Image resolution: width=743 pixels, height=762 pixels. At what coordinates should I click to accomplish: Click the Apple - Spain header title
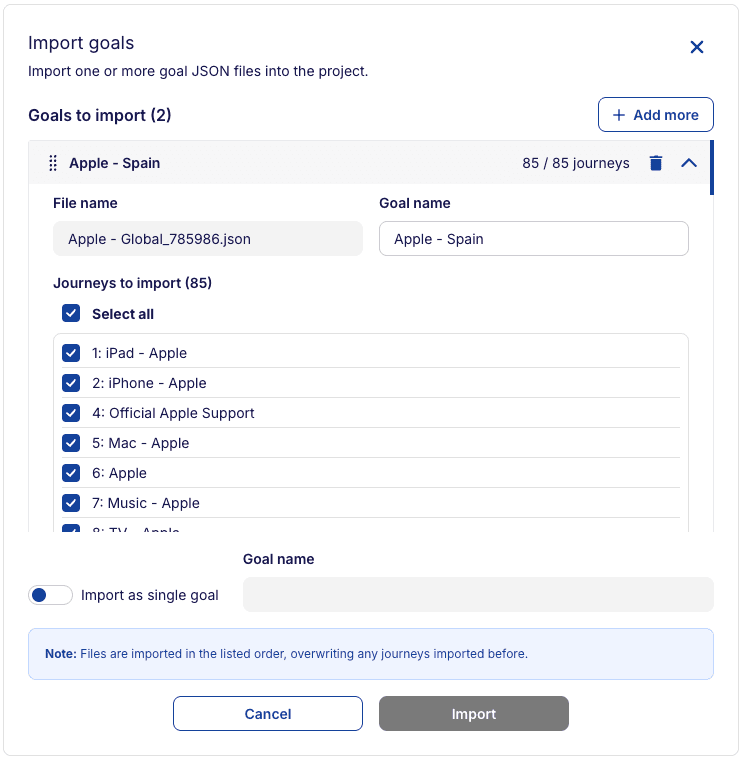tap(115, 163)
